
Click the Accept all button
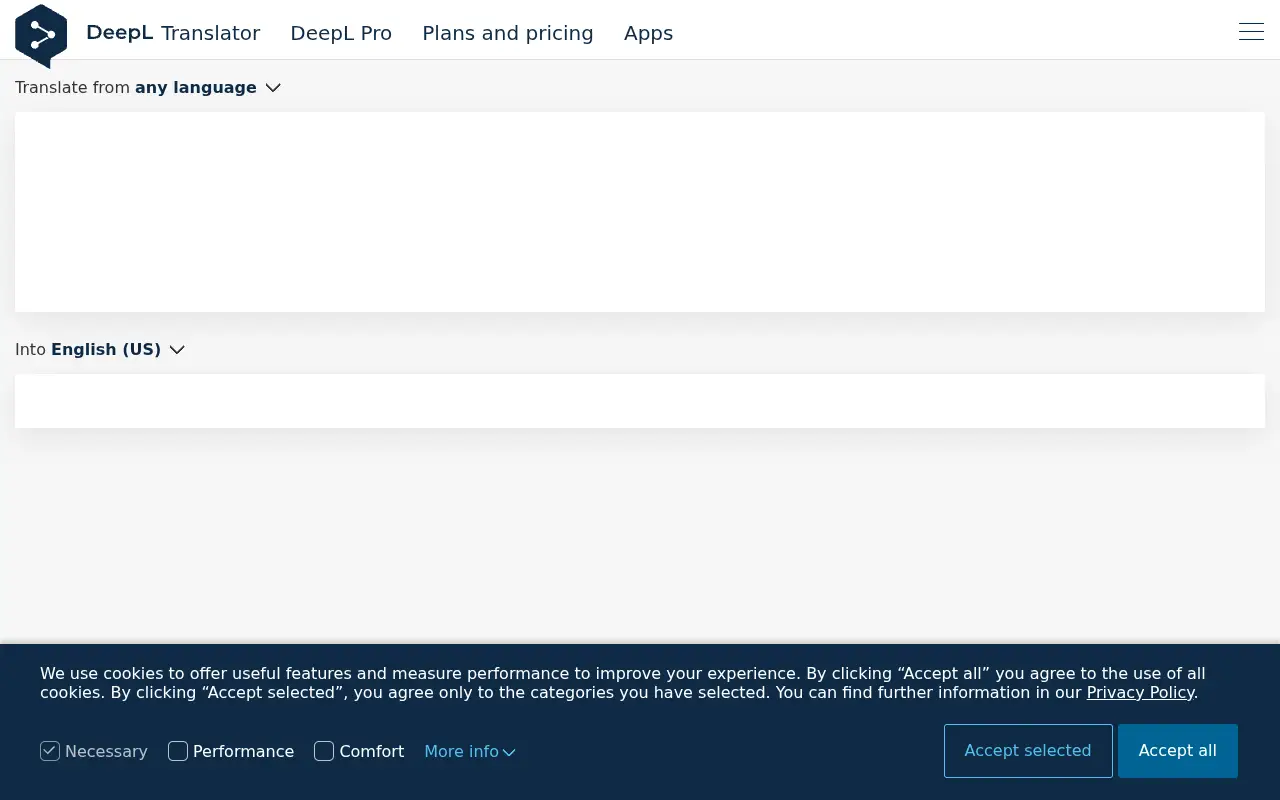(x=1178, y=751)
